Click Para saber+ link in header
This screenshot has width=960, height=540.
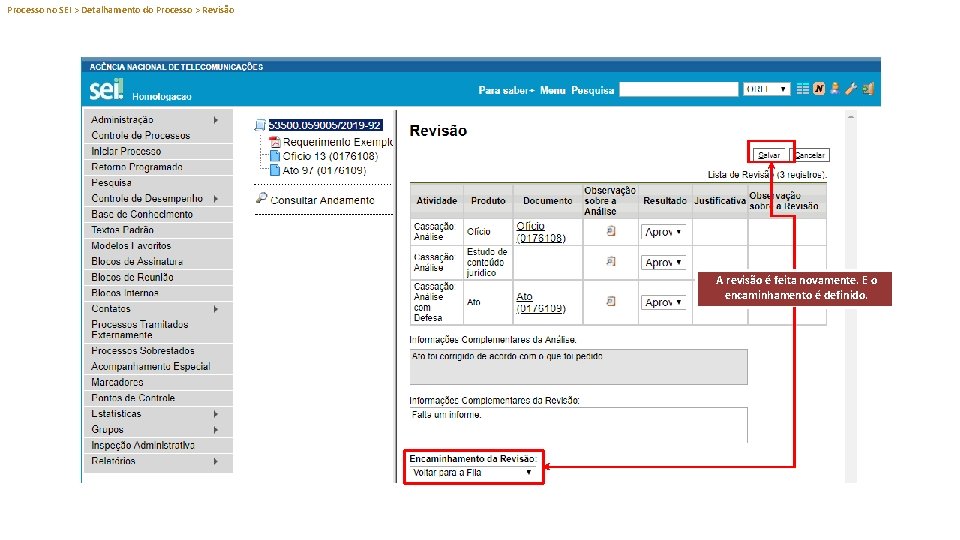[506, 90]
